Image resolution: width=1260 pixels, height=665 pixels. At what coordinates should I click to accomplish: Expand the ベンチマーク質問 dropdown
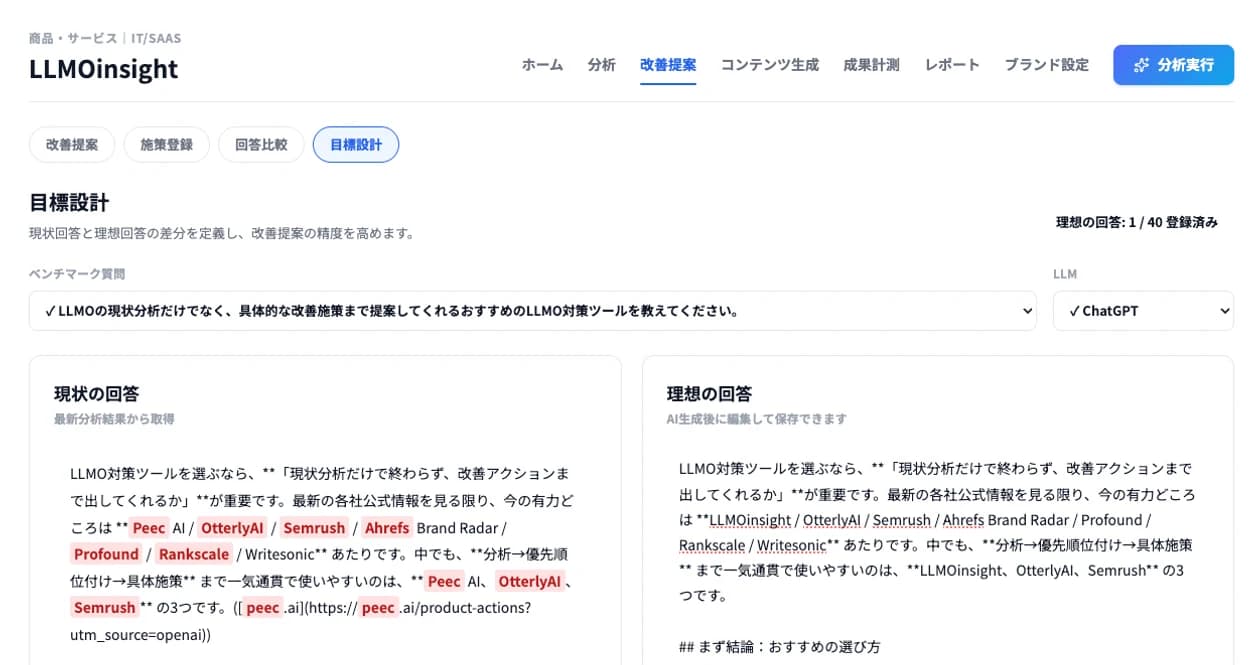pyautogui.click(x=533, y=311)
